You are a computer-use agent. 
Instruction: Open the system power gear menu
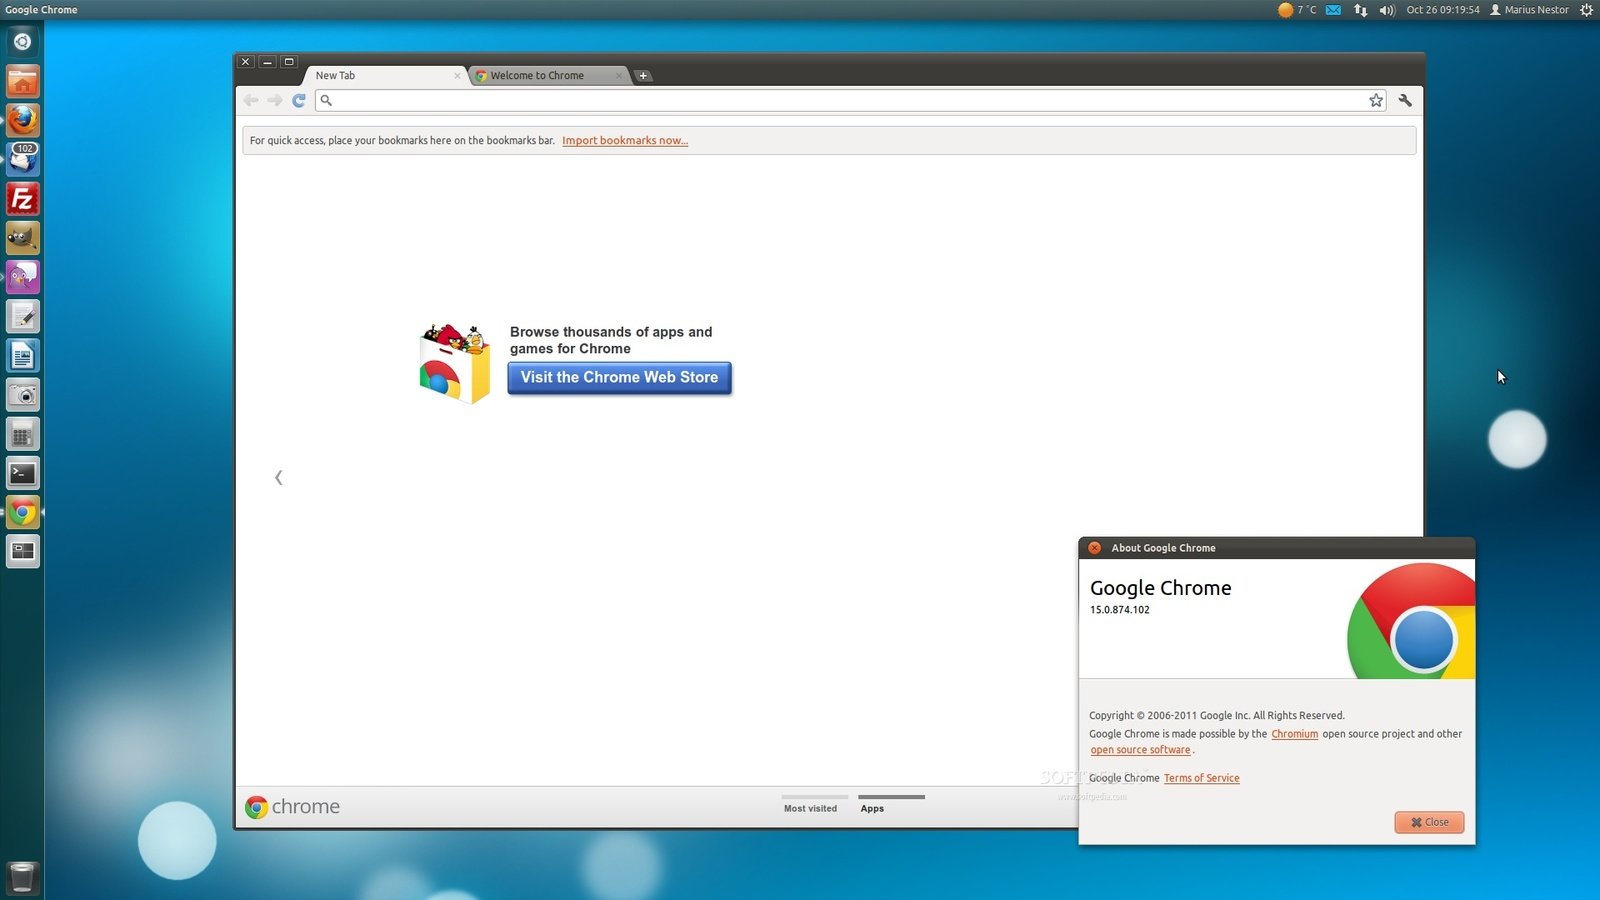point(1586,10)
